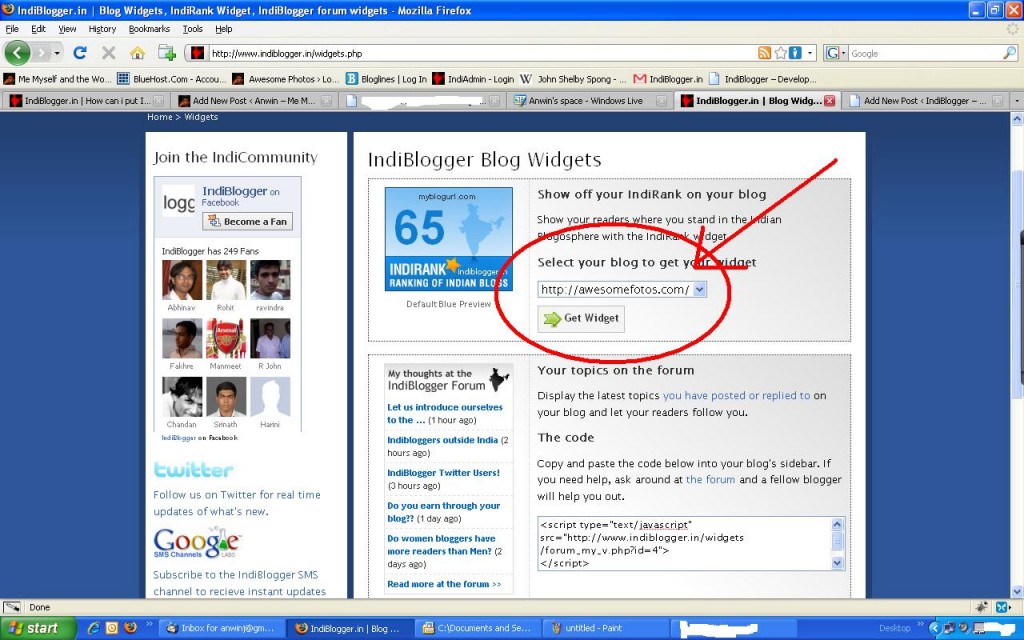Open IndiBlogger.in Gmail bookmark

[668, 79]
